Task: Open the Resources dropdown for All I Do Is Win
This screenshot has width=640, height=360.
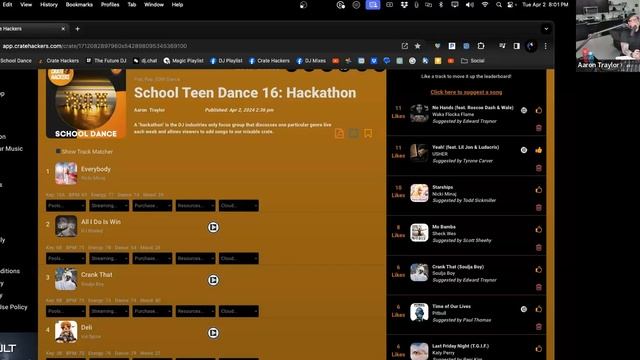Action: point(196,258)
